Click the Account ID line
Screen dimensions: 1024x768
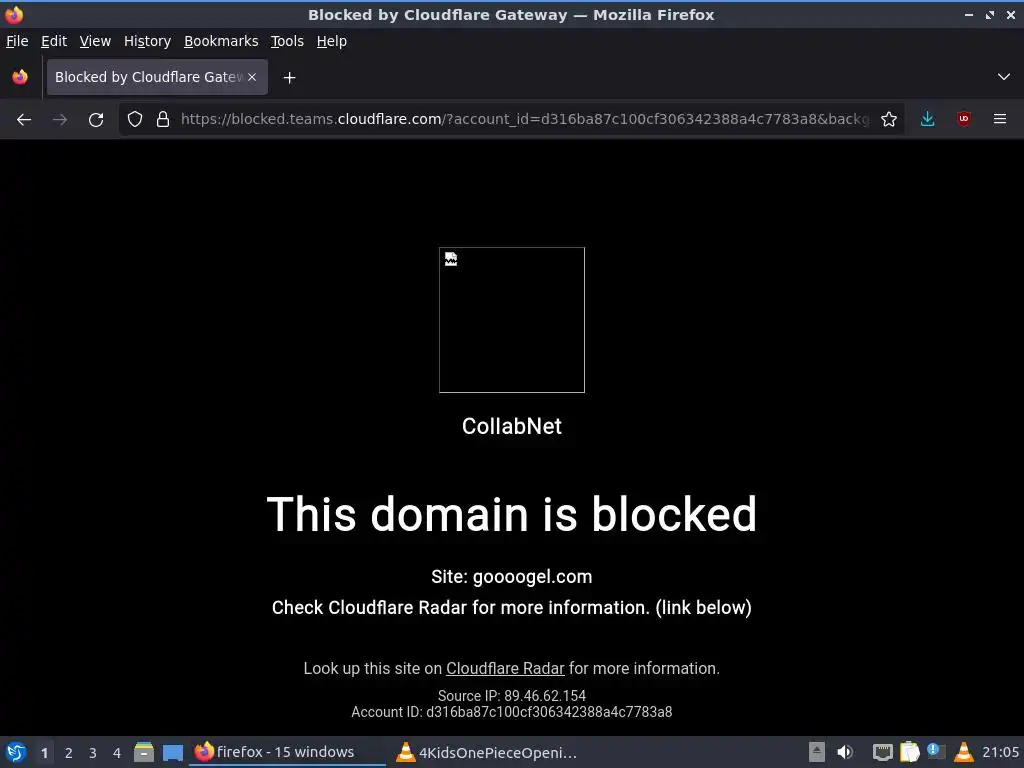[512, 712]
